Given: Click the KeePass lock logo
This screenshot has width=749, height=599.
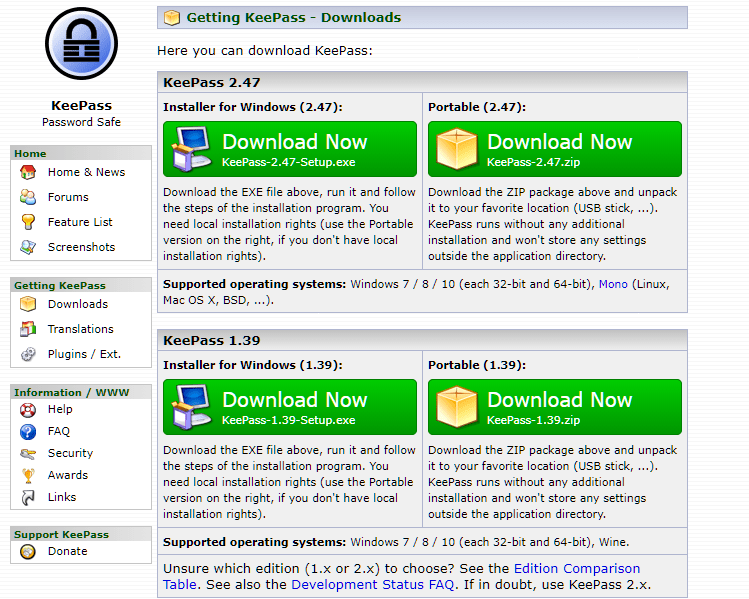Looking at the screenshot, I should tap(82, 43).
